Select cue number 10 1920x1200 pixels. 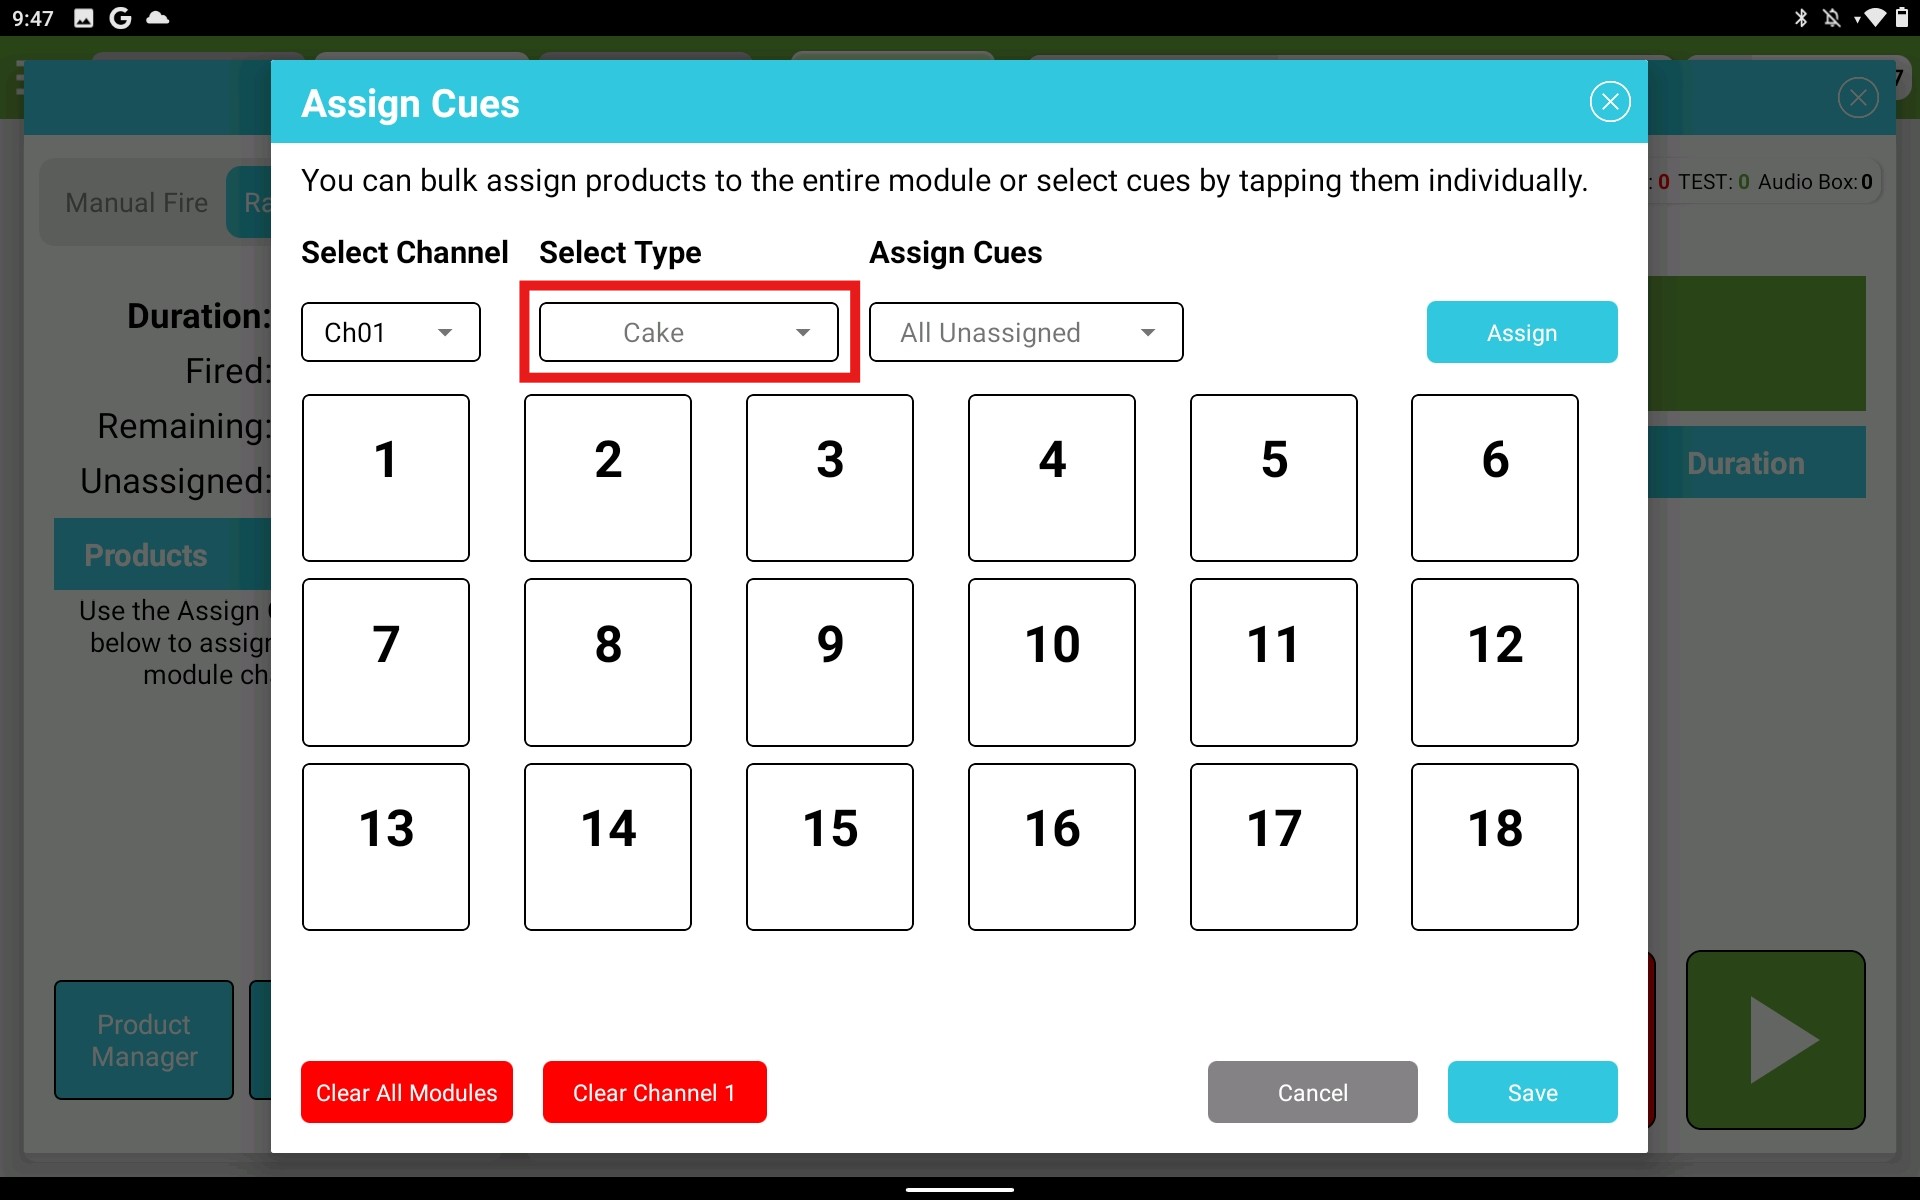[x=1051, y=662]
